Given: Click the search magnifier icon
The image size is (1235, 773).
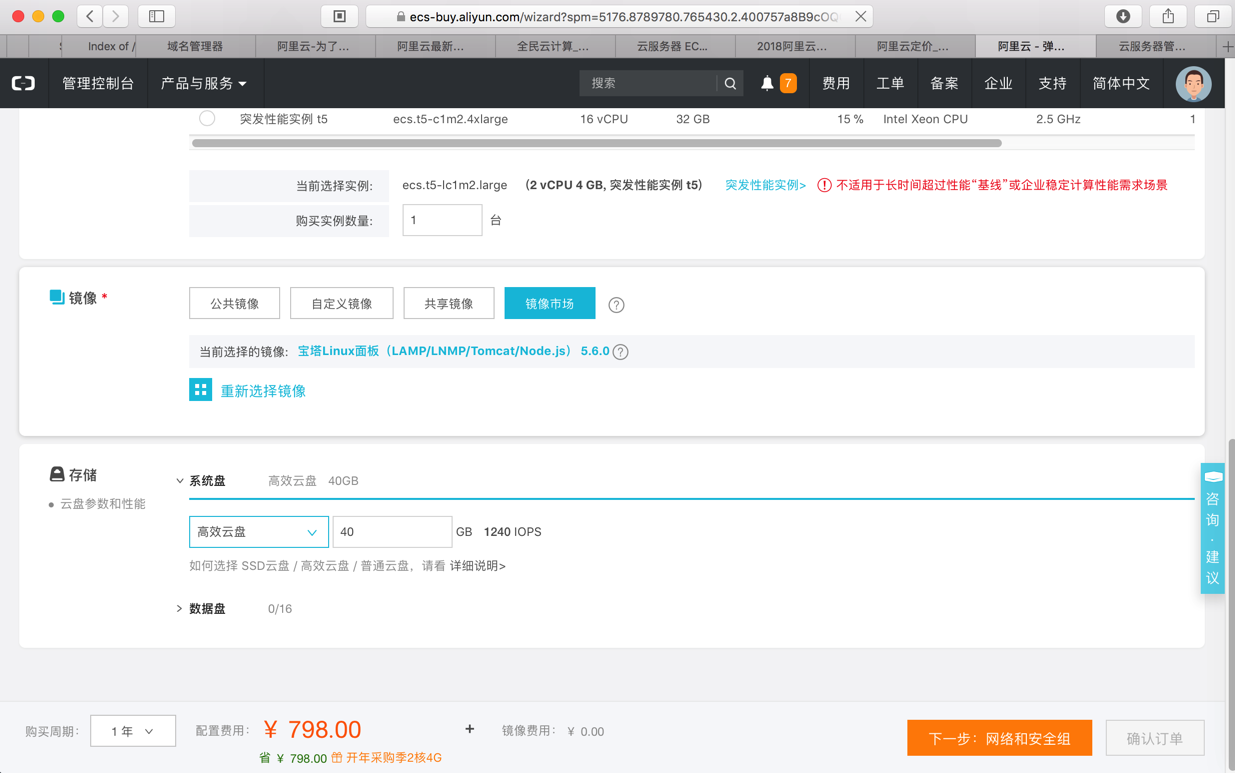Looking at the screenshot, I should (x=730, y=84).
